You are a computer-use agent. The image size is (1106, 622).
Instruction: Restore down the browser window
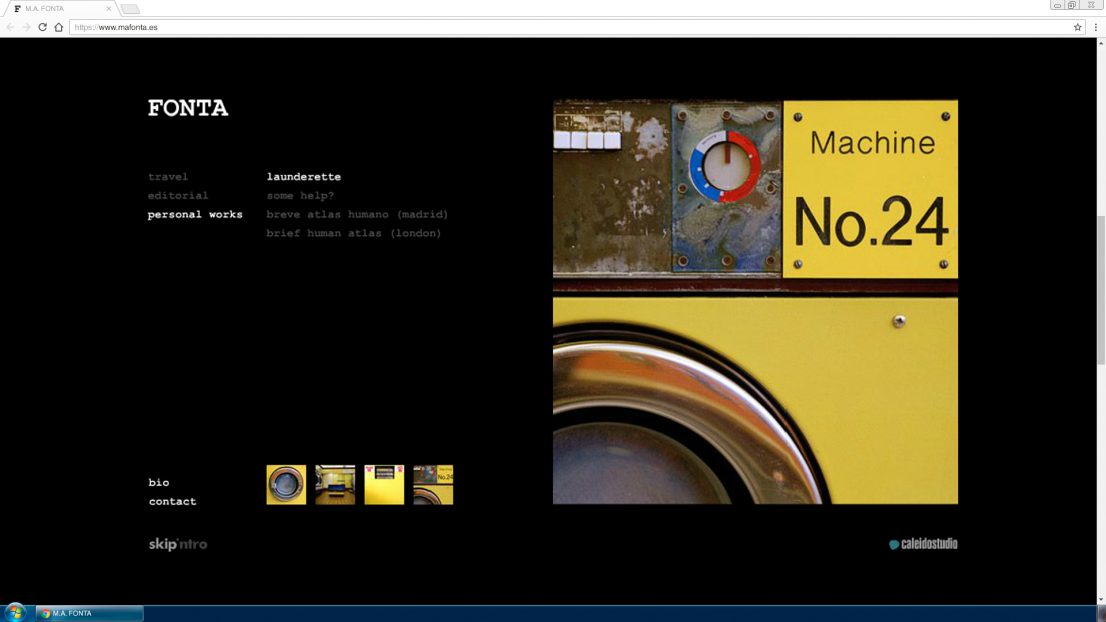[x=1072, y=5]
